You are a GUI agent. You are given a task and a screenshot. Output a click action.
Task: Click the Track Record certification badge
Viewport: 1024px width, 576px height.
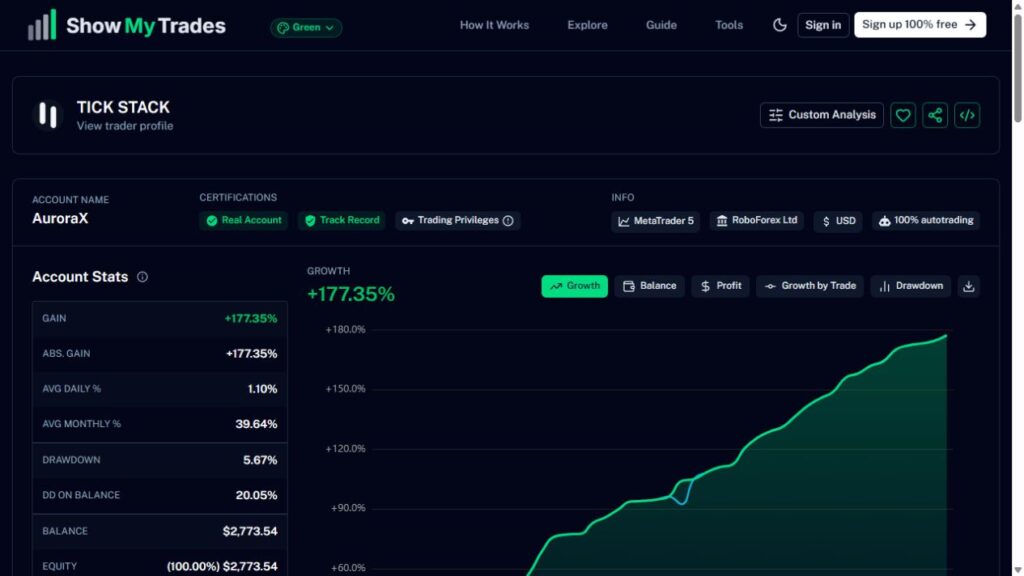[x=342, y=221]
